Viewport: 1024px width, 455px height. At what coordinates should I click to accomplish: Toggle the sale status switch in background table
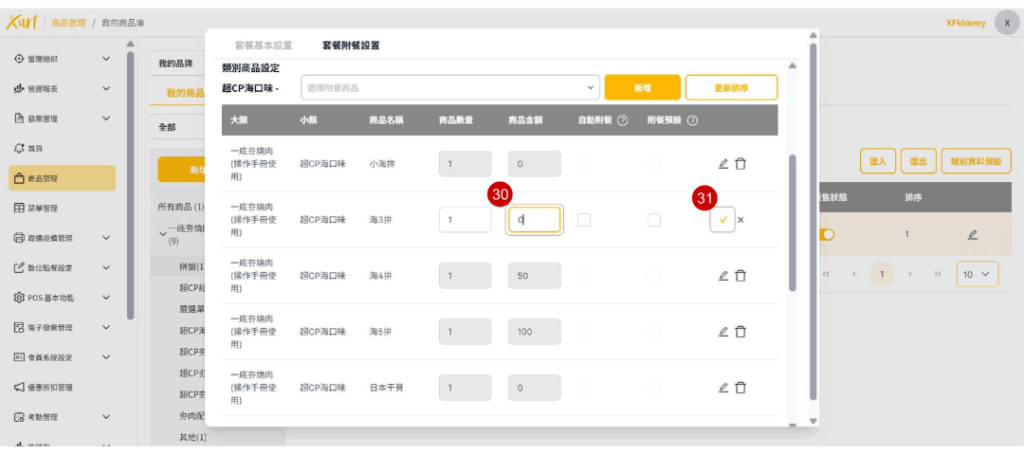click(827, 235)
